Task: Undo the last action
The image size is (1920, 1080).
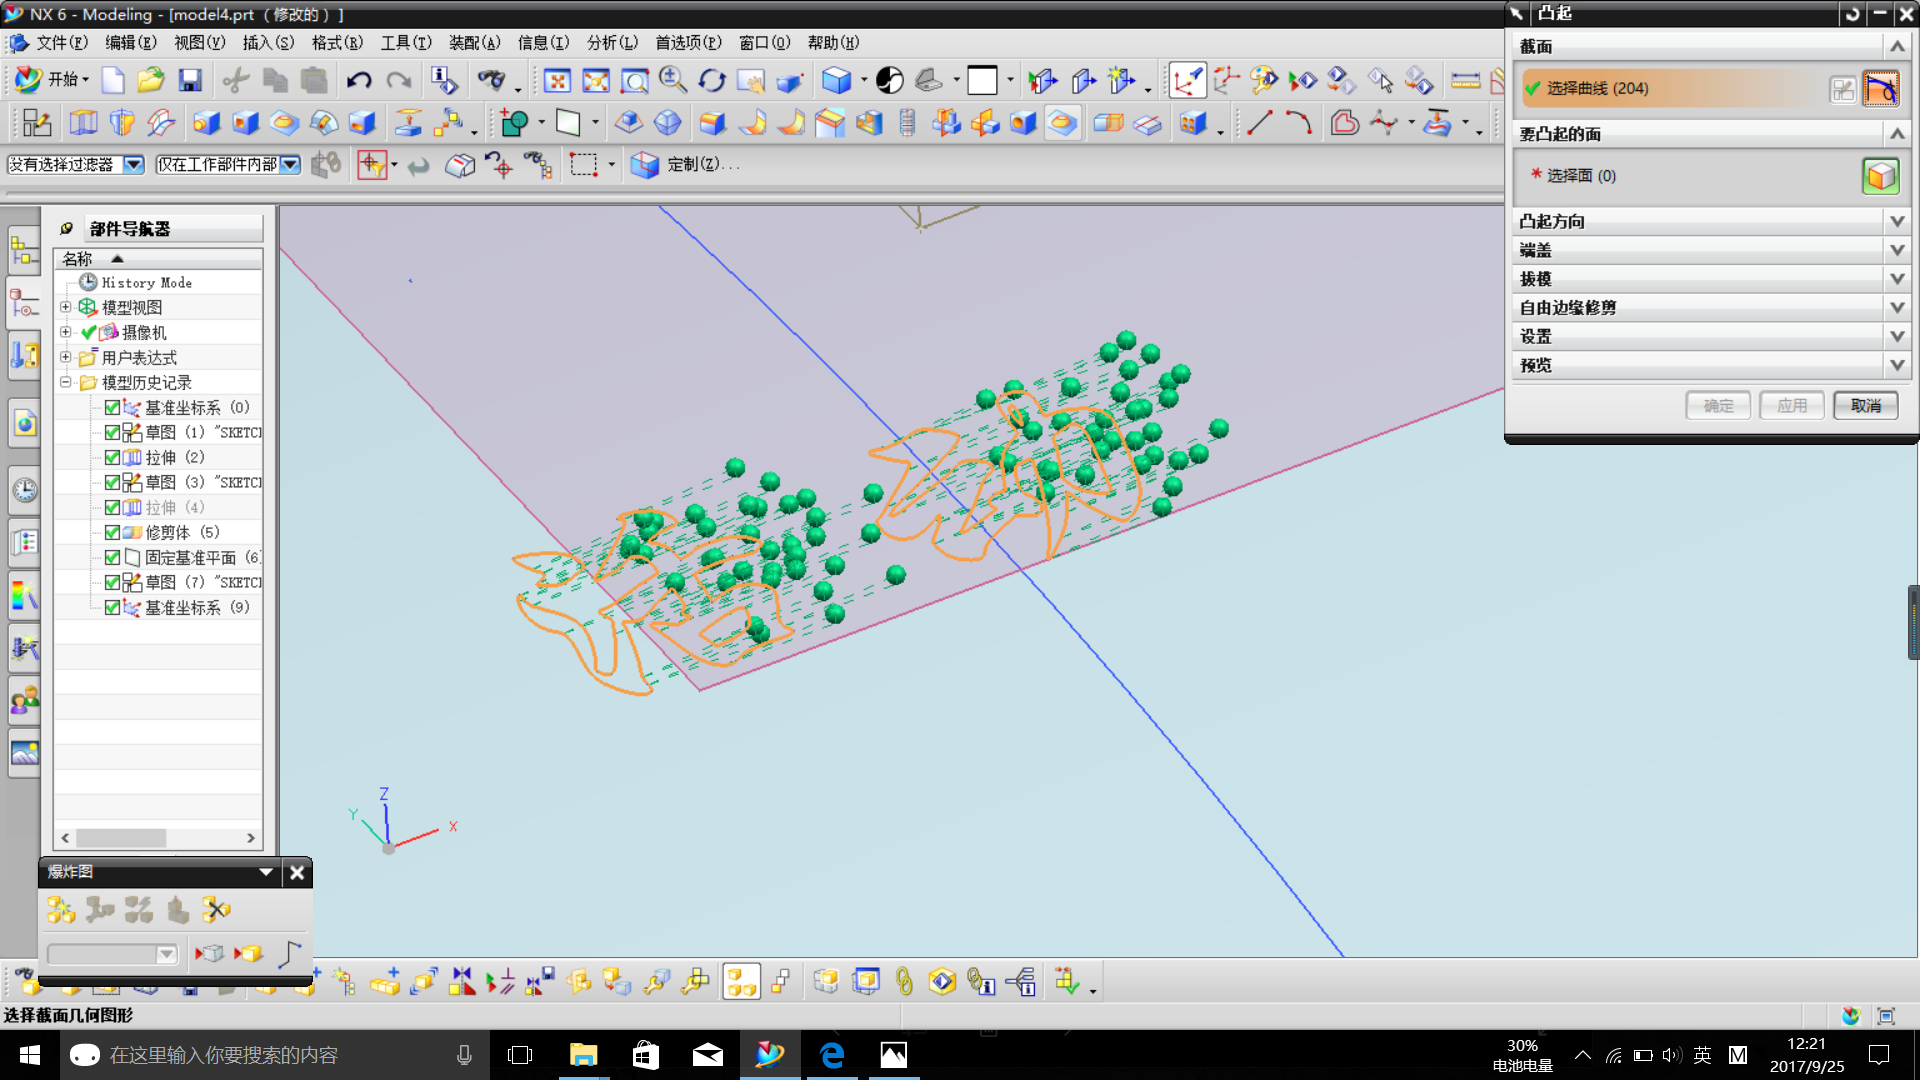Action: [359, 81]
